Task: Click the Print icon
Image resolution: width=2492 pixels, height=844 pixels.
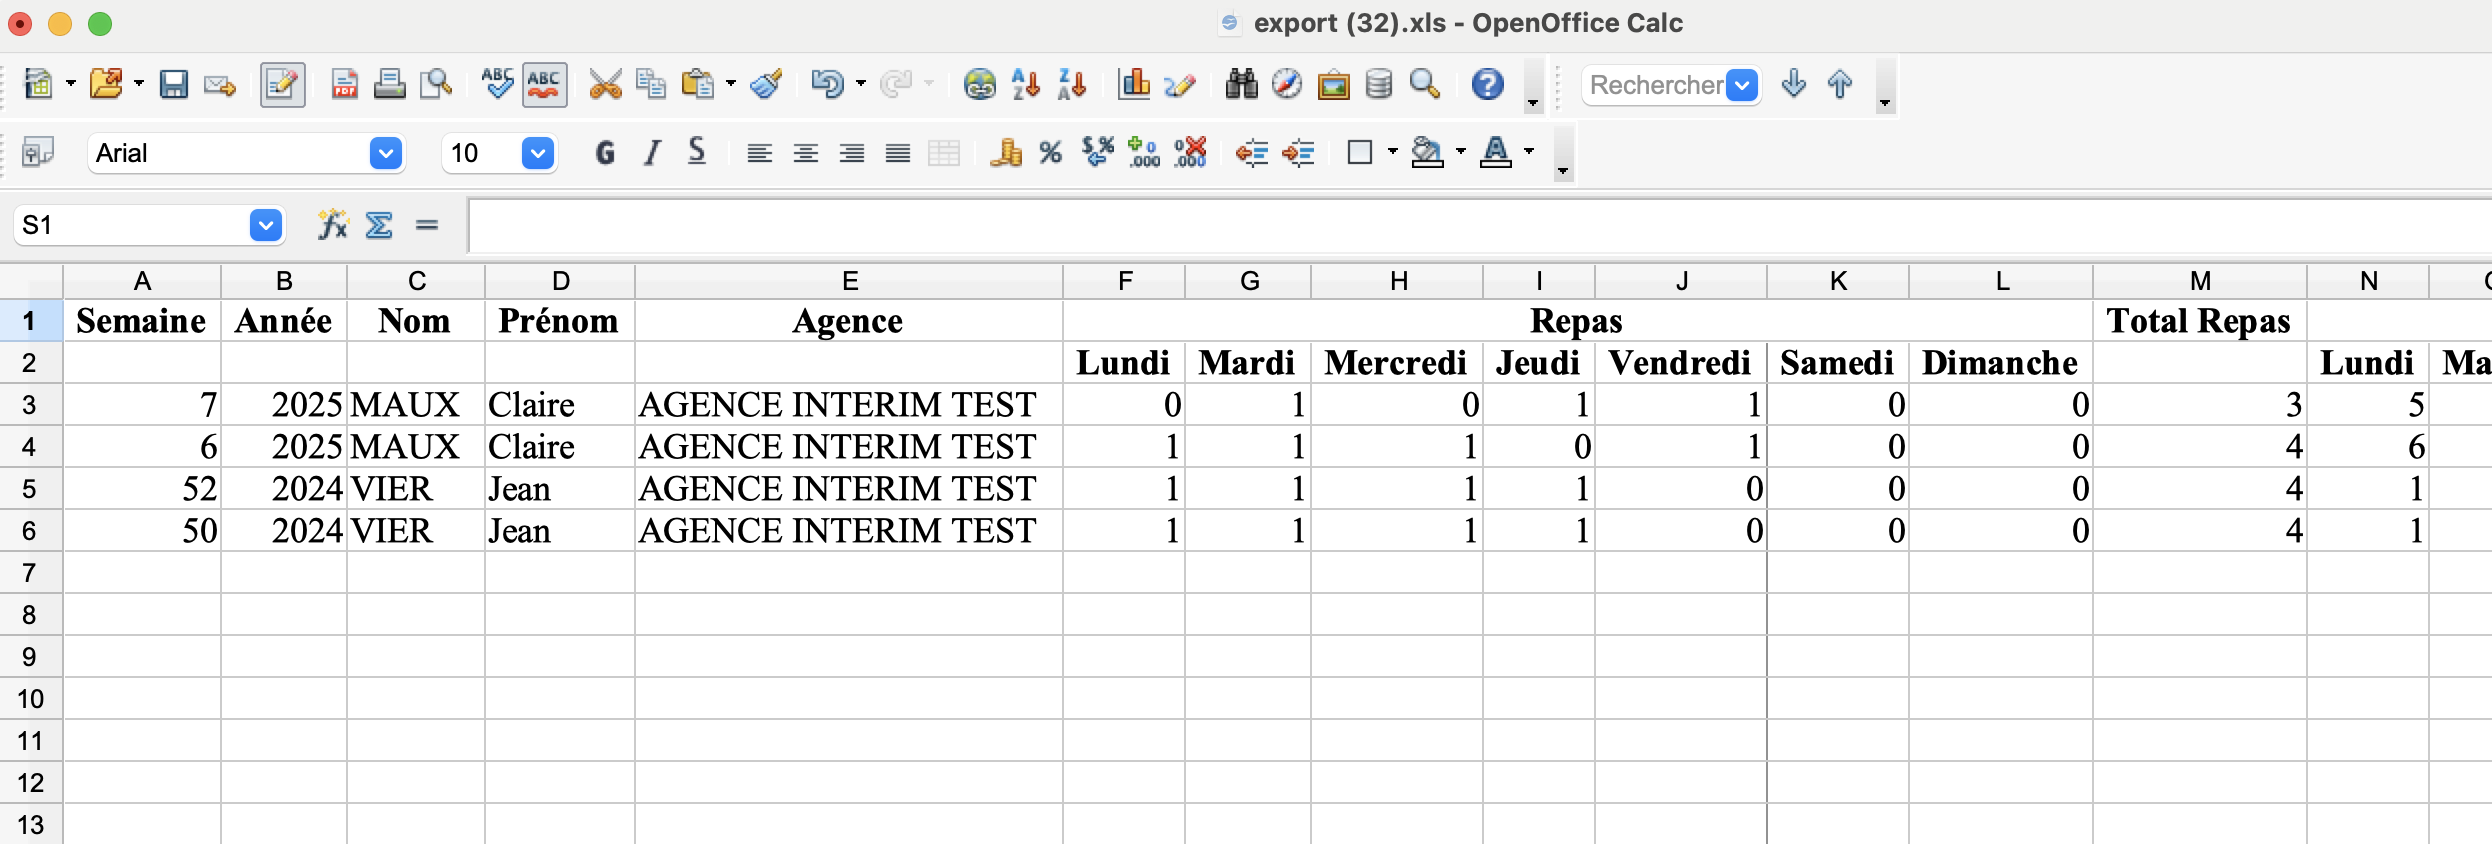Action: [x=390, y=84]
